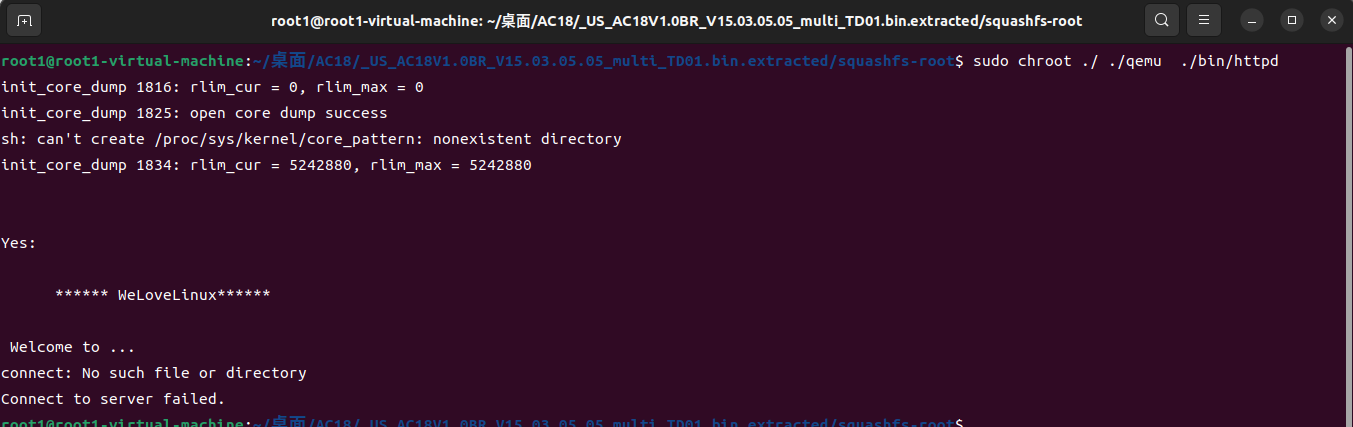Image resolution: width=1353 pixels, height=427 pixels.
Task: Open a new terminal tab
Action: tap(25, 20)
